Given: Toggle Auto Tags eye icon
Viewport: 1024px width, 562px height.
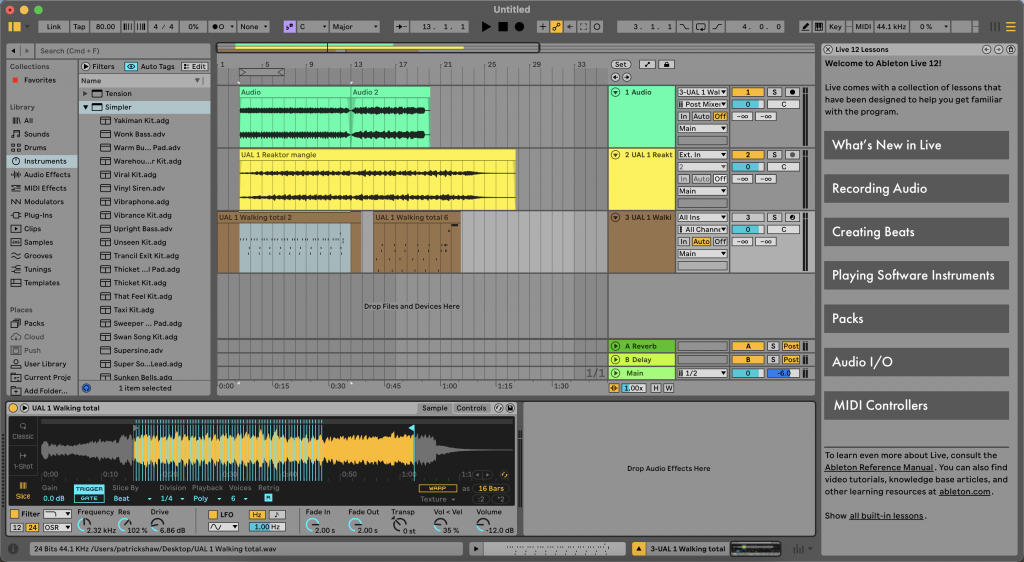Looking at the screenshot, I should pos(131,67).
